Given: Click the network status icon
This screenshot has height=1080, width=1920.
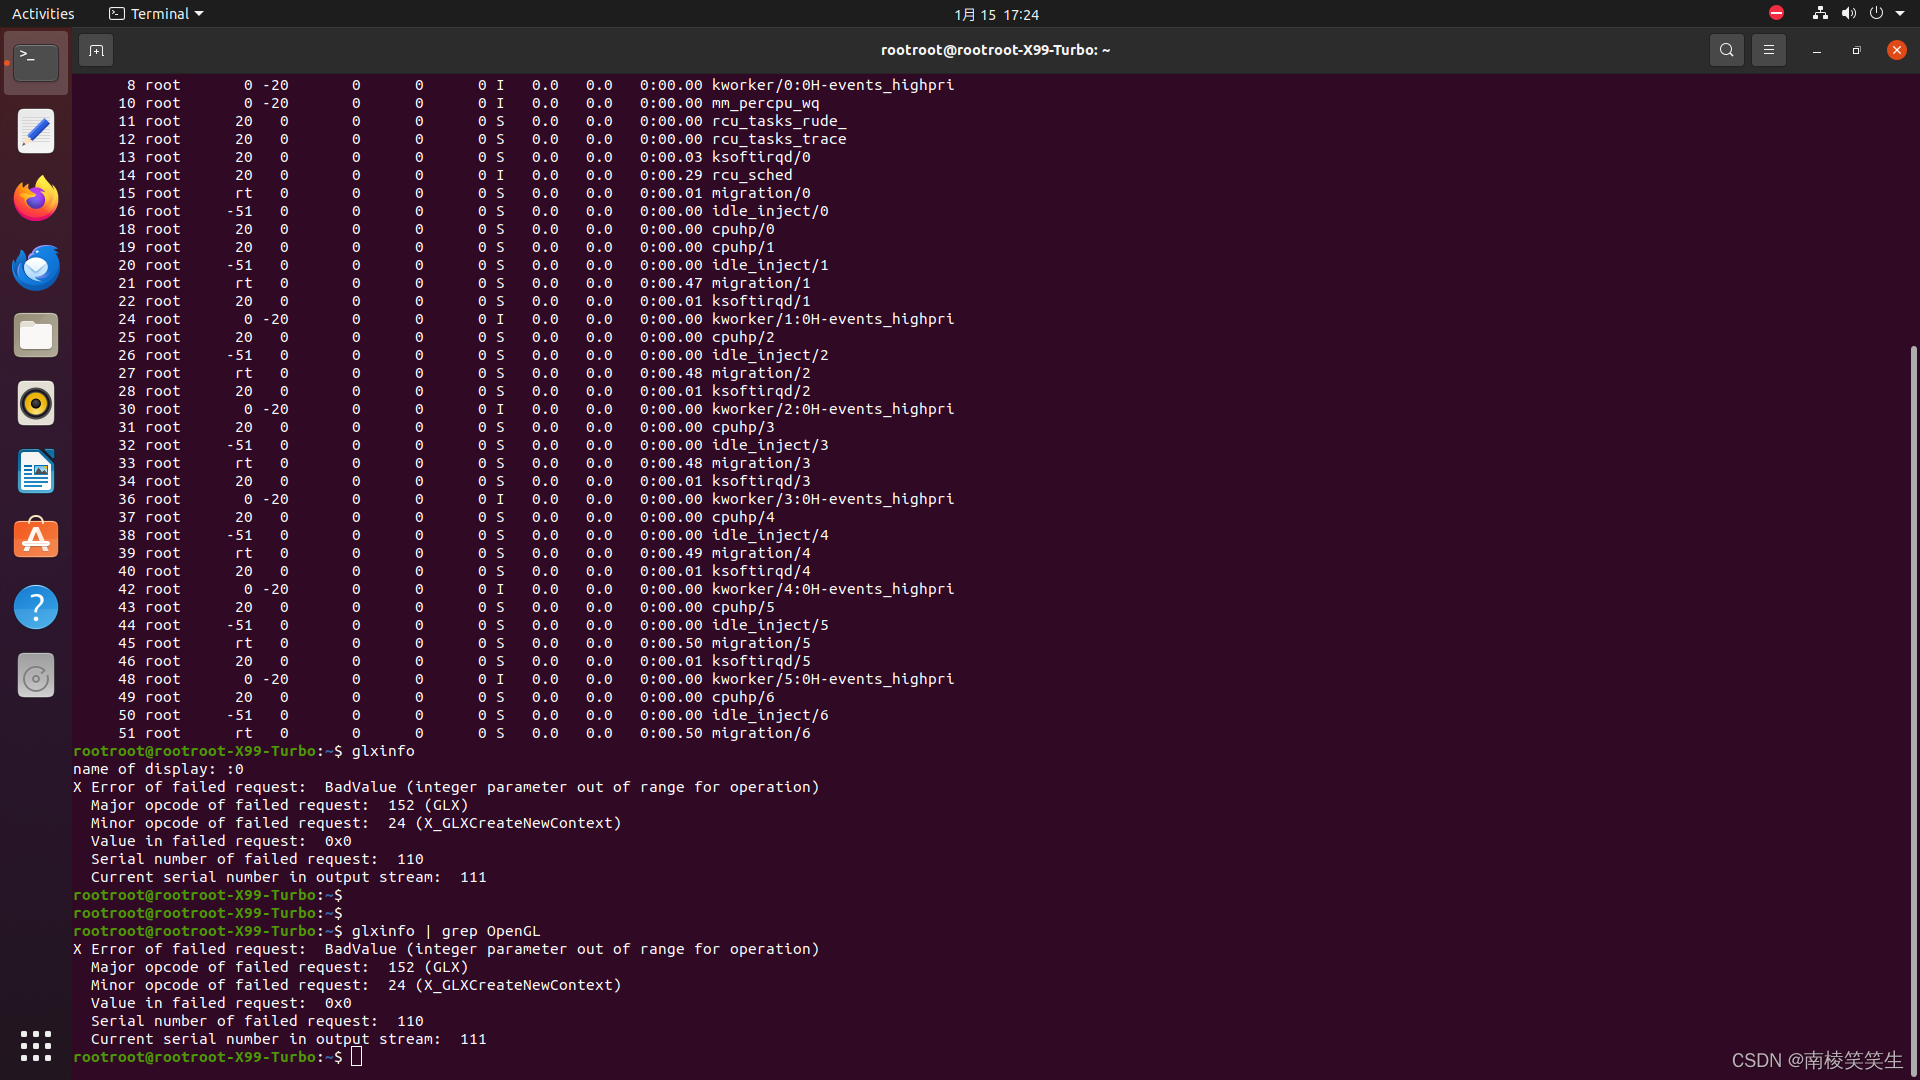Looking at the screenshot, I should (1820, 14).
